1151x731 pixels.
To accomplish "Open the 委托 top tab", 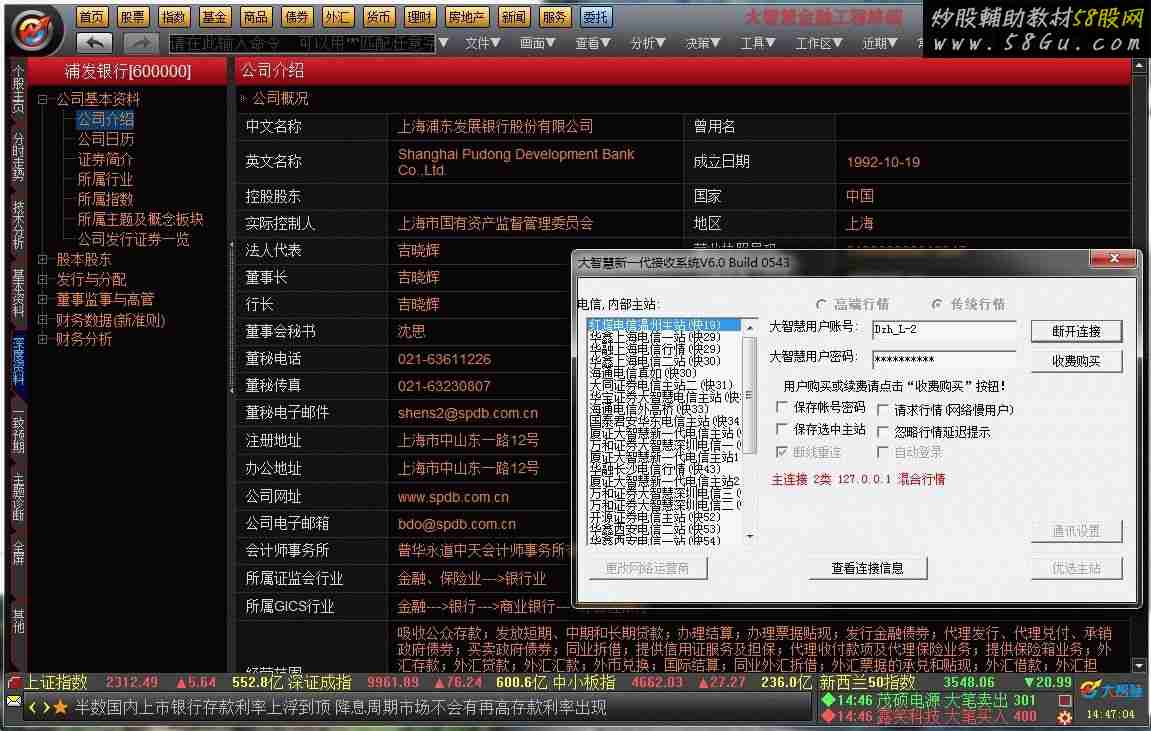I will tap(595, 17).
